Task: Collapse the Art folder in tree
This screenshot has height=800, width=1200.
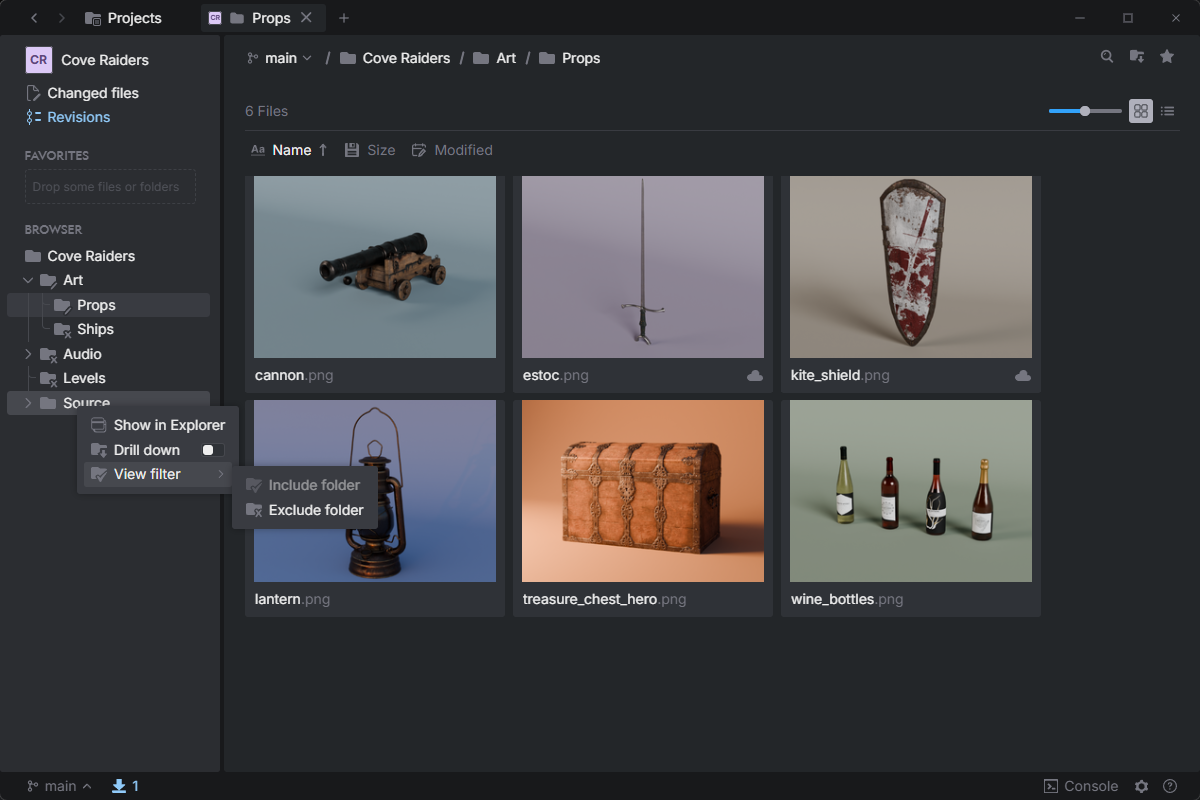Action: pyautogui.click(x=28, y=281)
